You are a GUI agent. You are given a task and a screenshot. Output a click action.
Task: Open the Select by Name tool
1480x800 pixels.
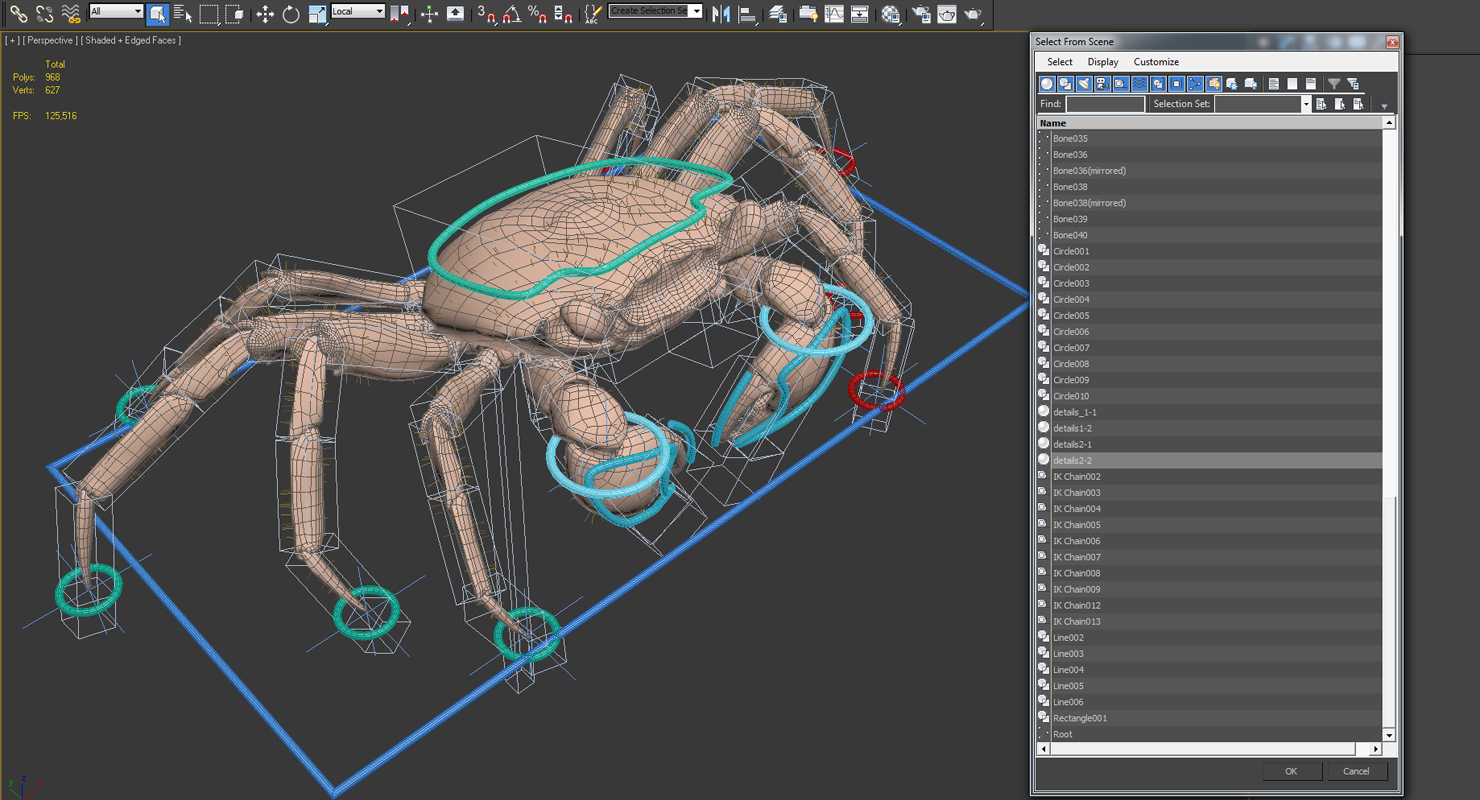tap(183, 14)
